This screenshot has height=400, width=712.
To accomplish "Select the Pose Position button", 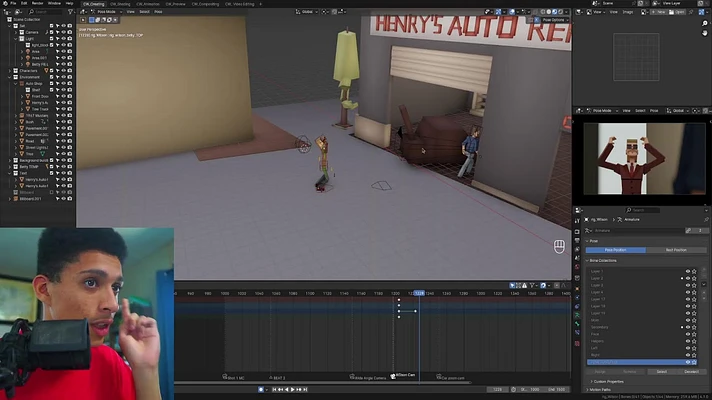I will [615, 250].
